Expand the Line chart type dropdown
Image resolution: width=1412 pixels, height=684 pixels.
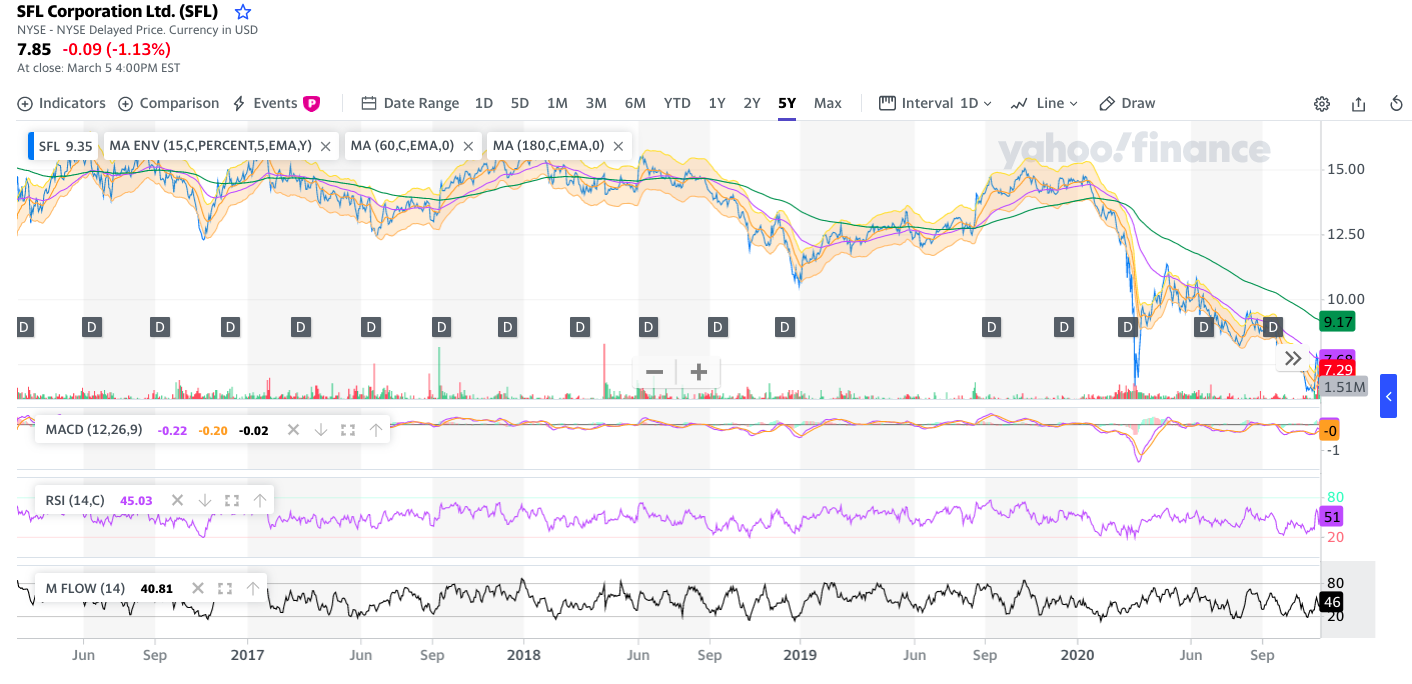click(x=1045, y=103)
